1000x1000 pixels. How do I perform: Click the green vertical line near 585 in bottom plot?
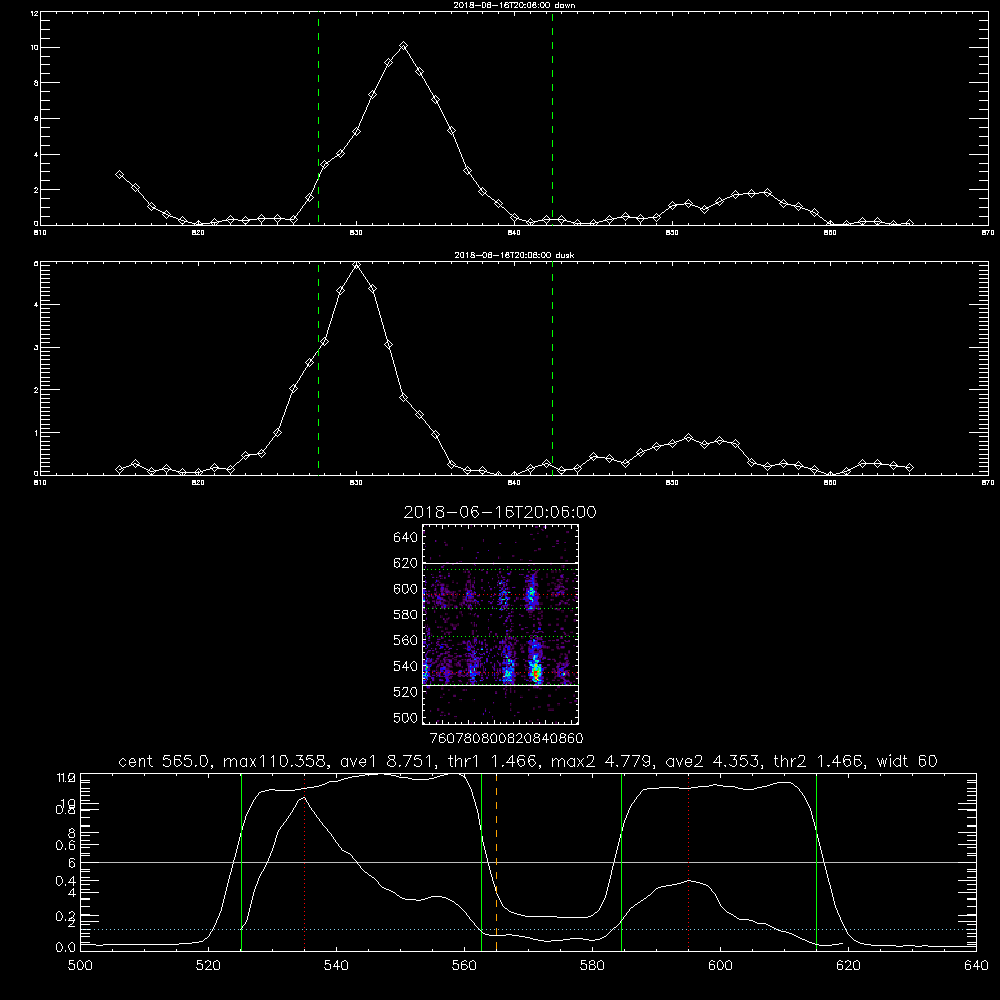coord(621,862)
